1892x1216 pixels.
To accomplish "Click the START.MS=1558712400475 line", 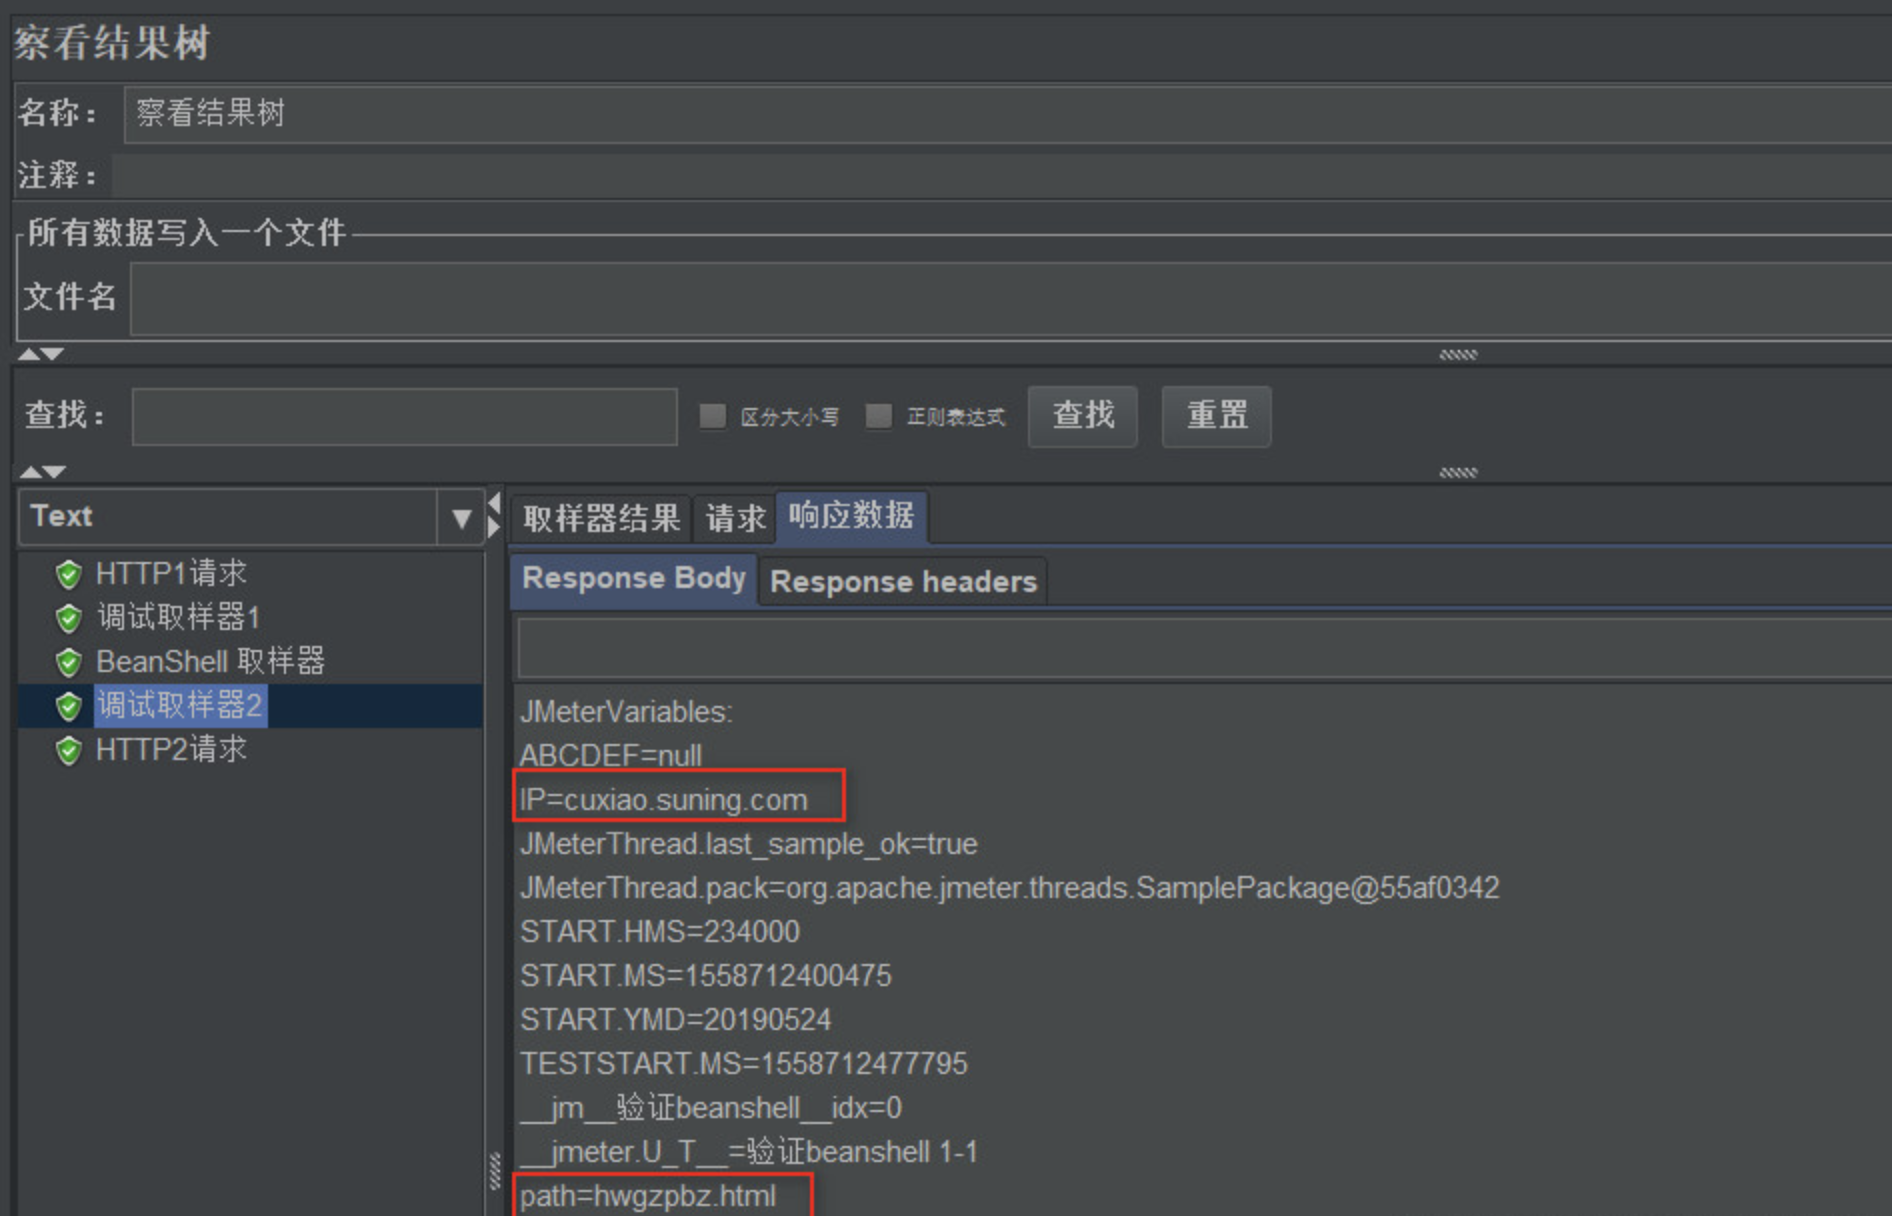I will (706, 976).
